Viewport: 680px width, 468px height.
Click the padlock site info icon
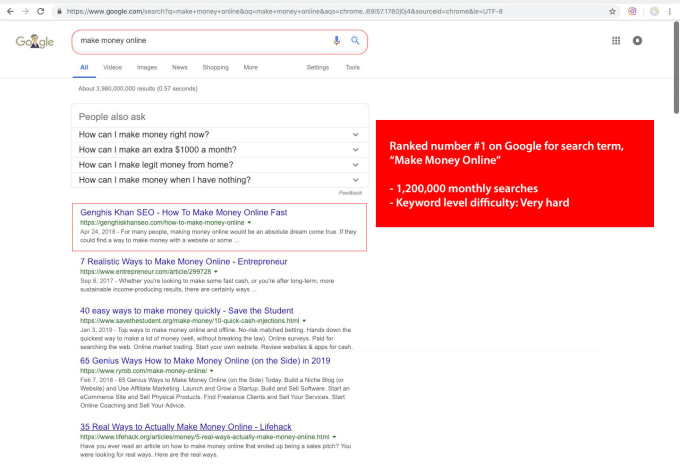coord(59,12)
